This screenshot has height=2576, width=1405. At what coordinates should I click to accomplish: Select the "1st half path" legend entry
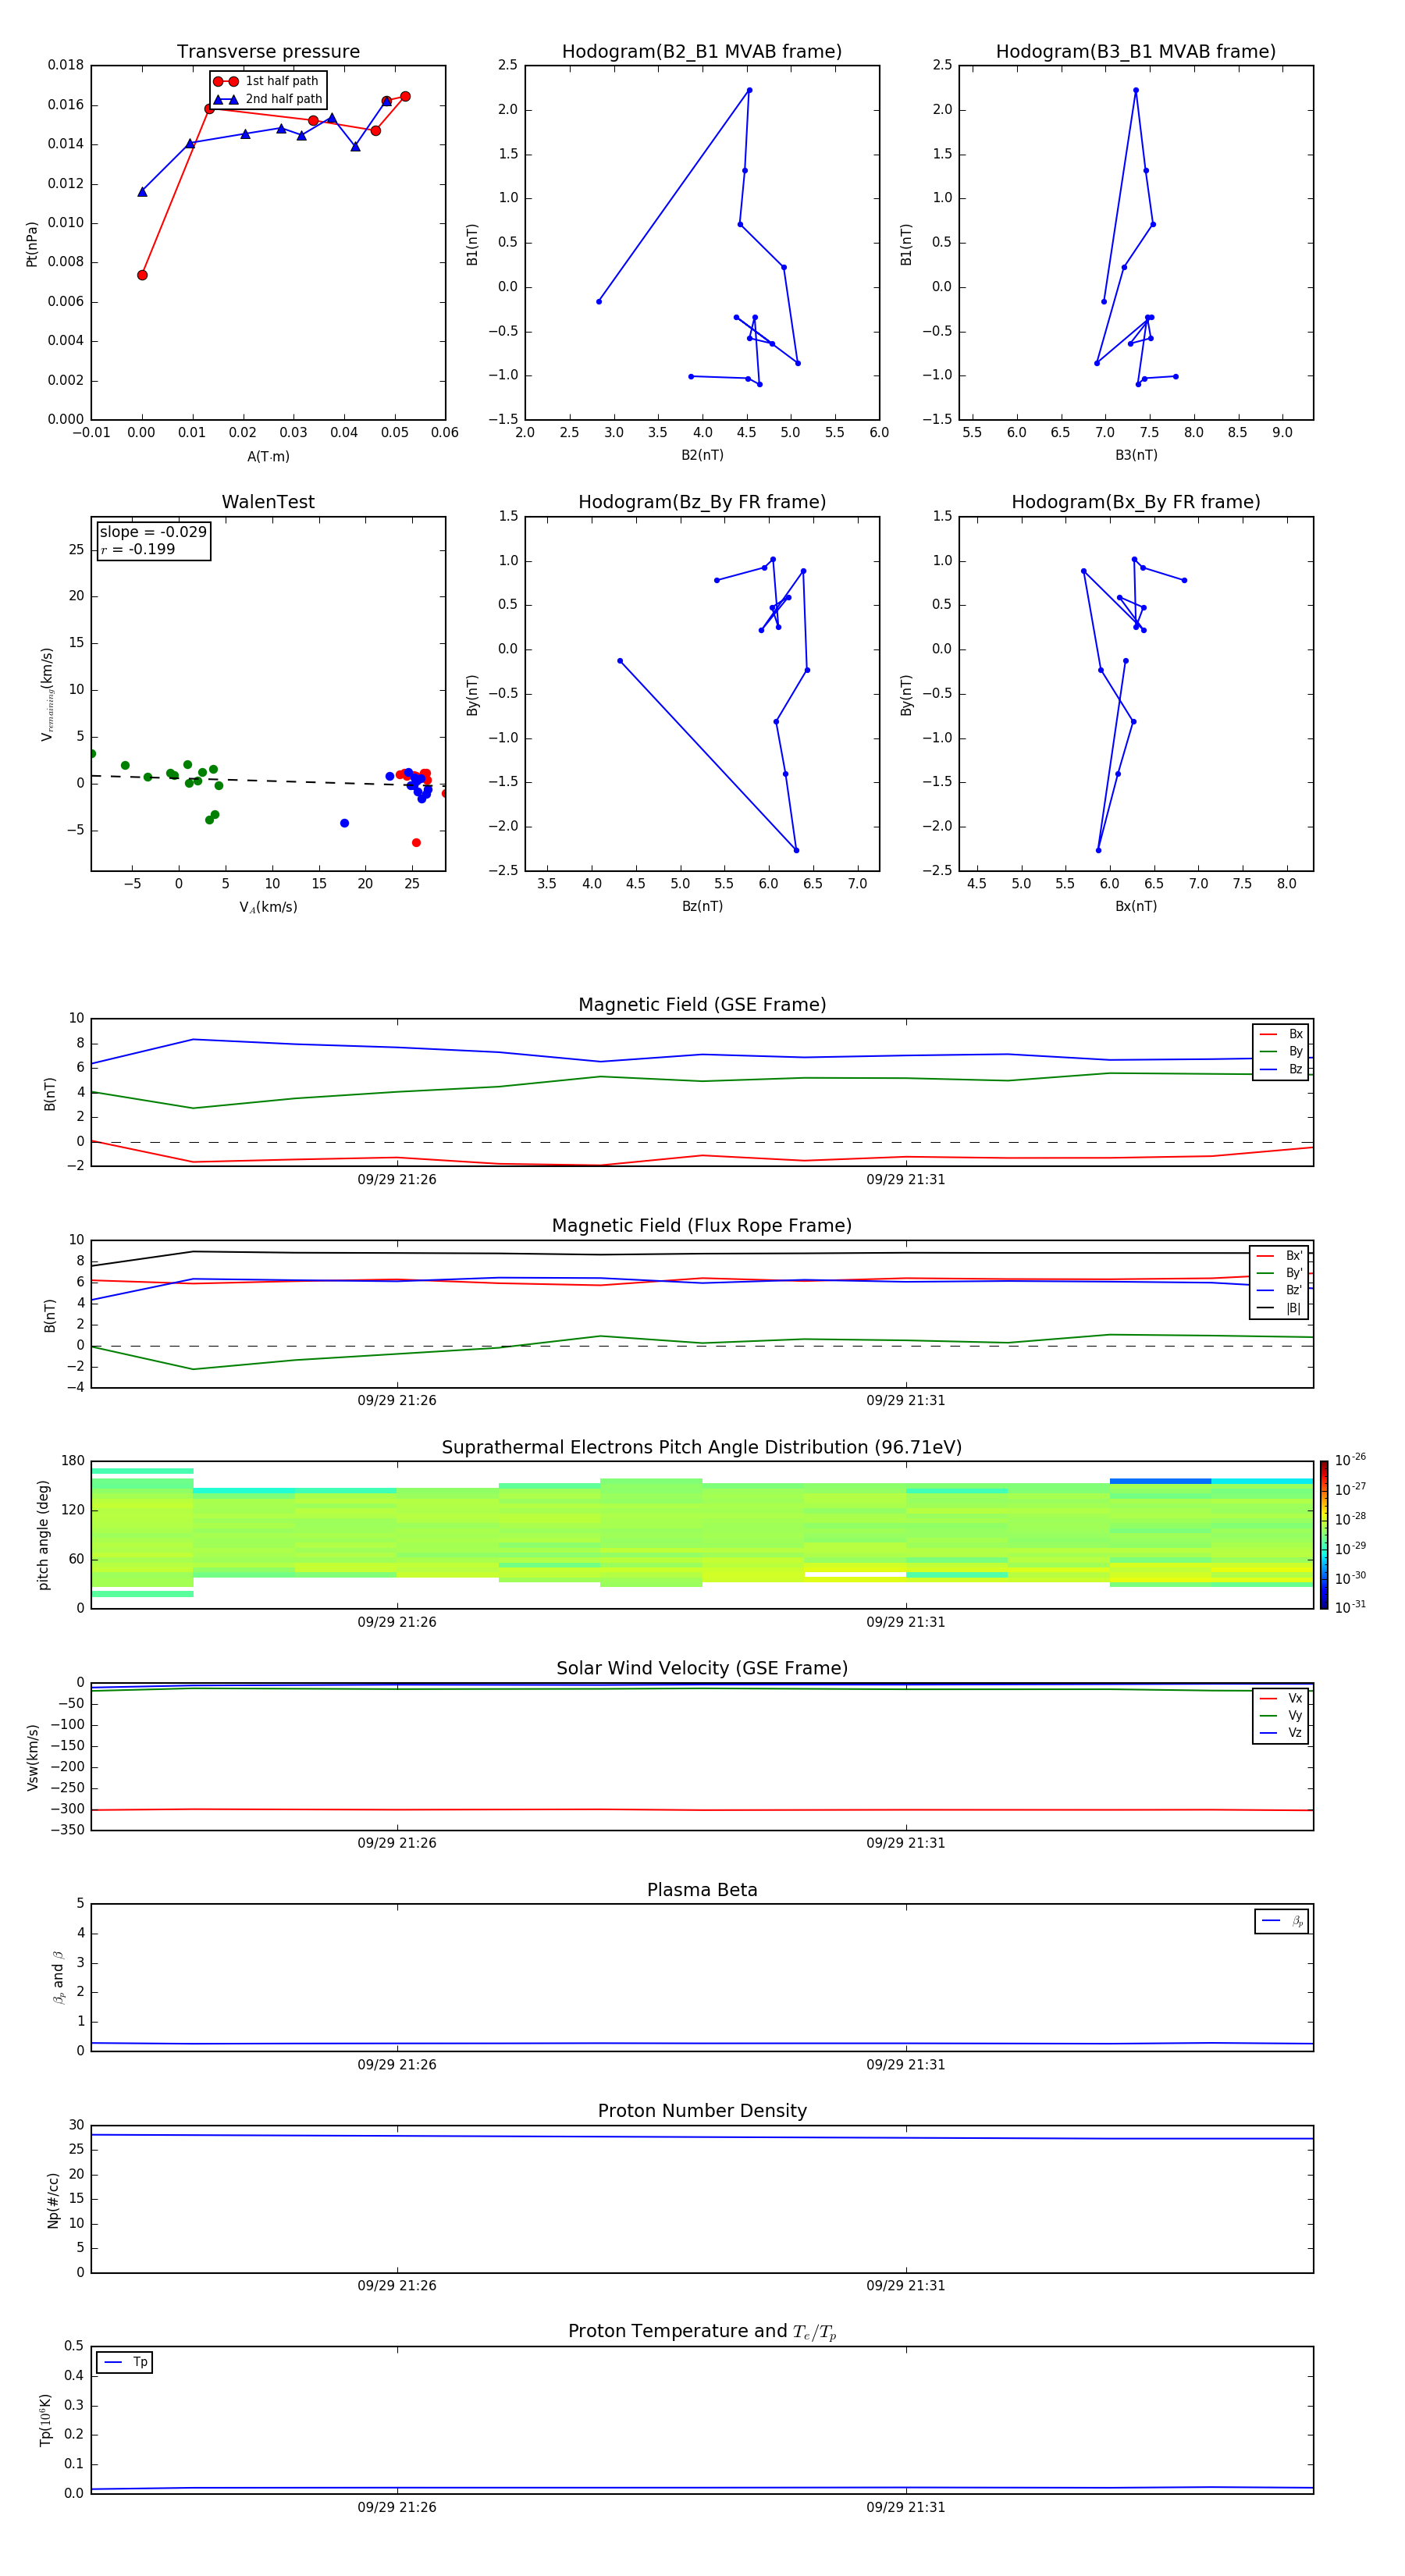(x=266, y=81)
